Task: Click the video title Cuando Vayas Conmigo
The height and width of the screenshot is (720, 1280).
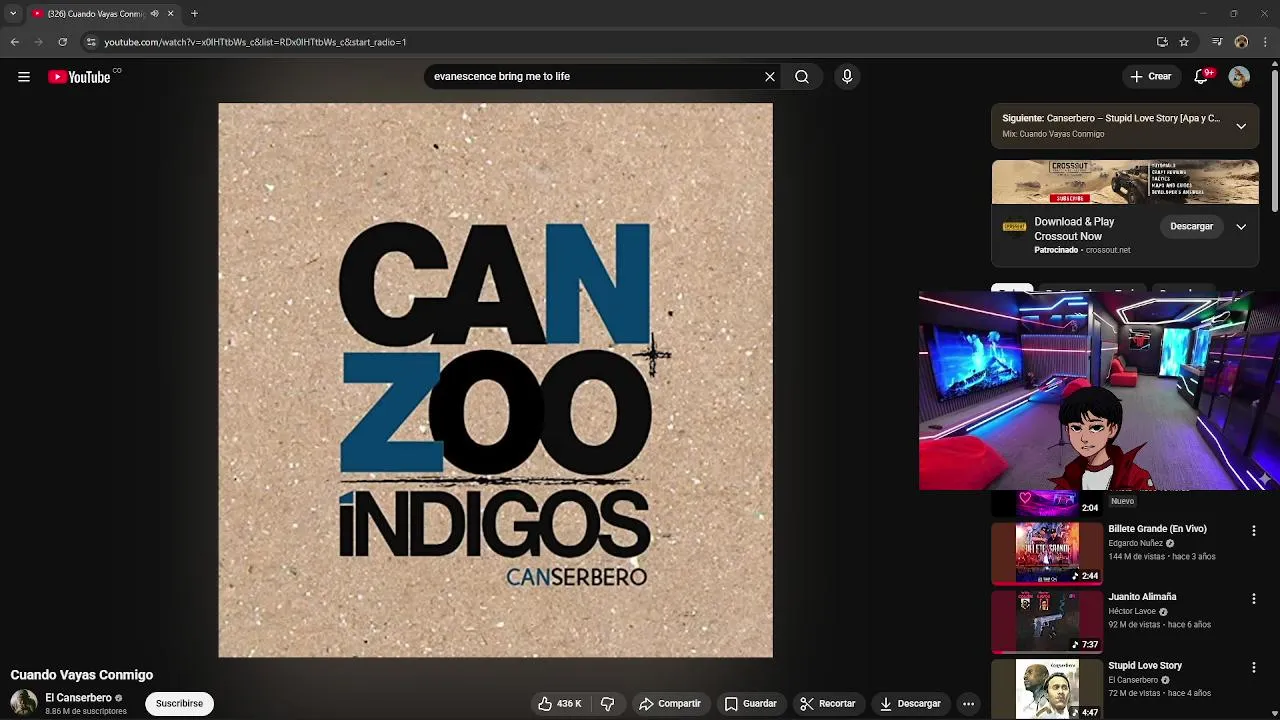Action: (82, 675)
